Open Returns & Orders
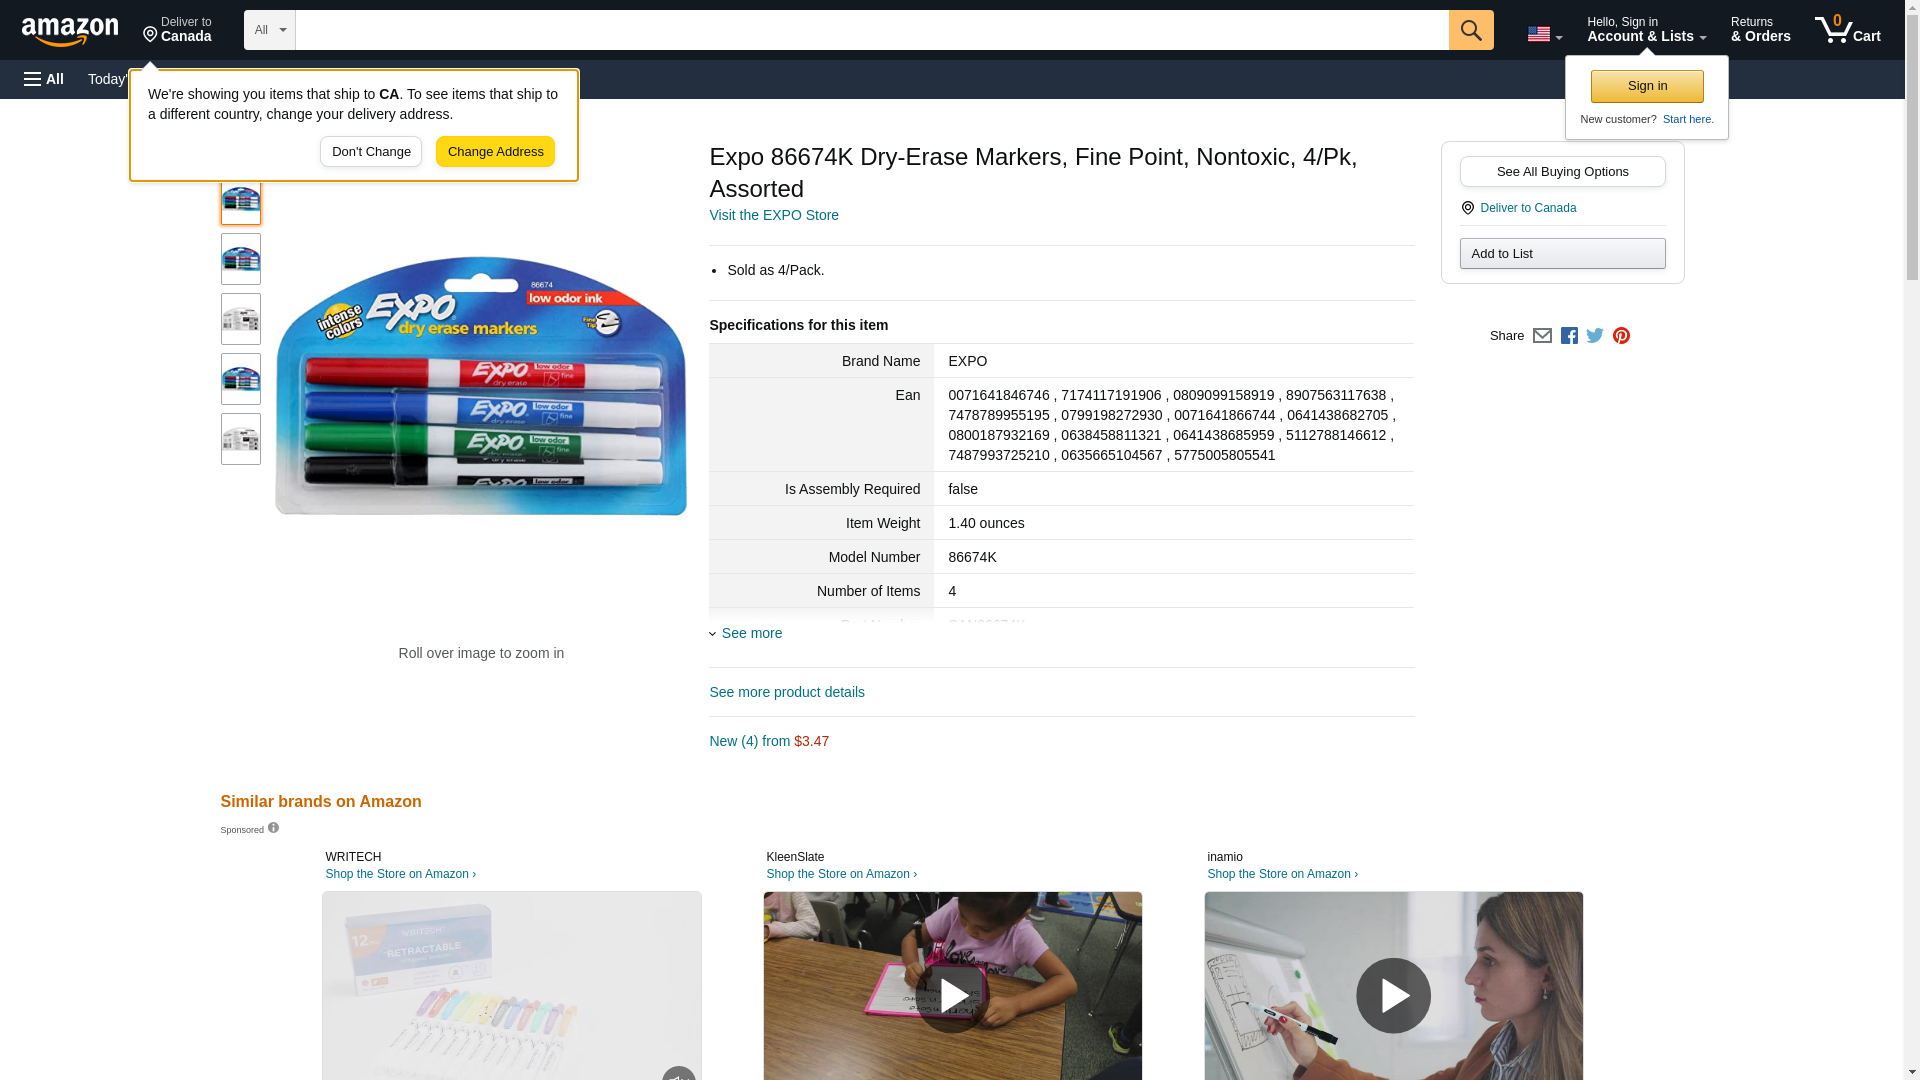The width and height of the screenshot is (1920, 1080). click(1760, 29)
